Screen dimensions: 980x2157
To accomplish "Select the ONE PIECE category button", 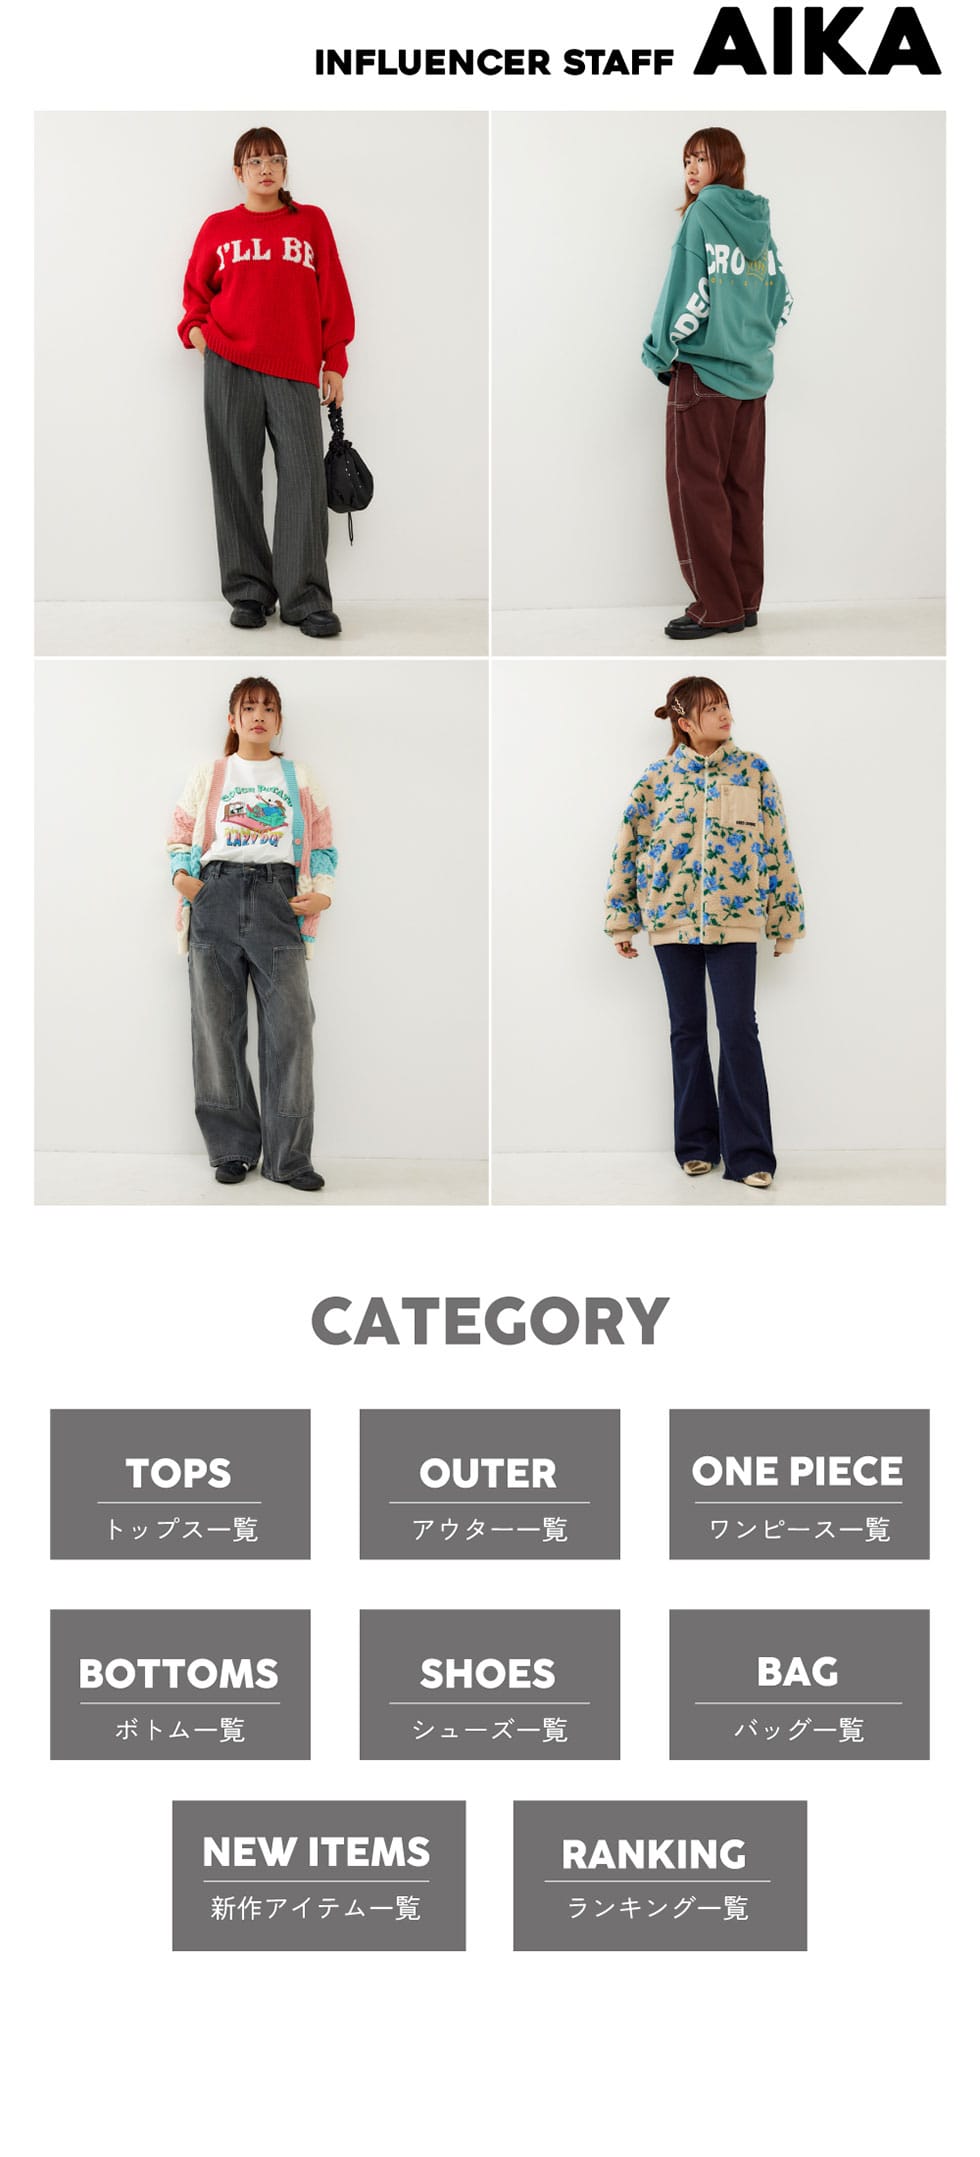I will tap(799, 1484).
